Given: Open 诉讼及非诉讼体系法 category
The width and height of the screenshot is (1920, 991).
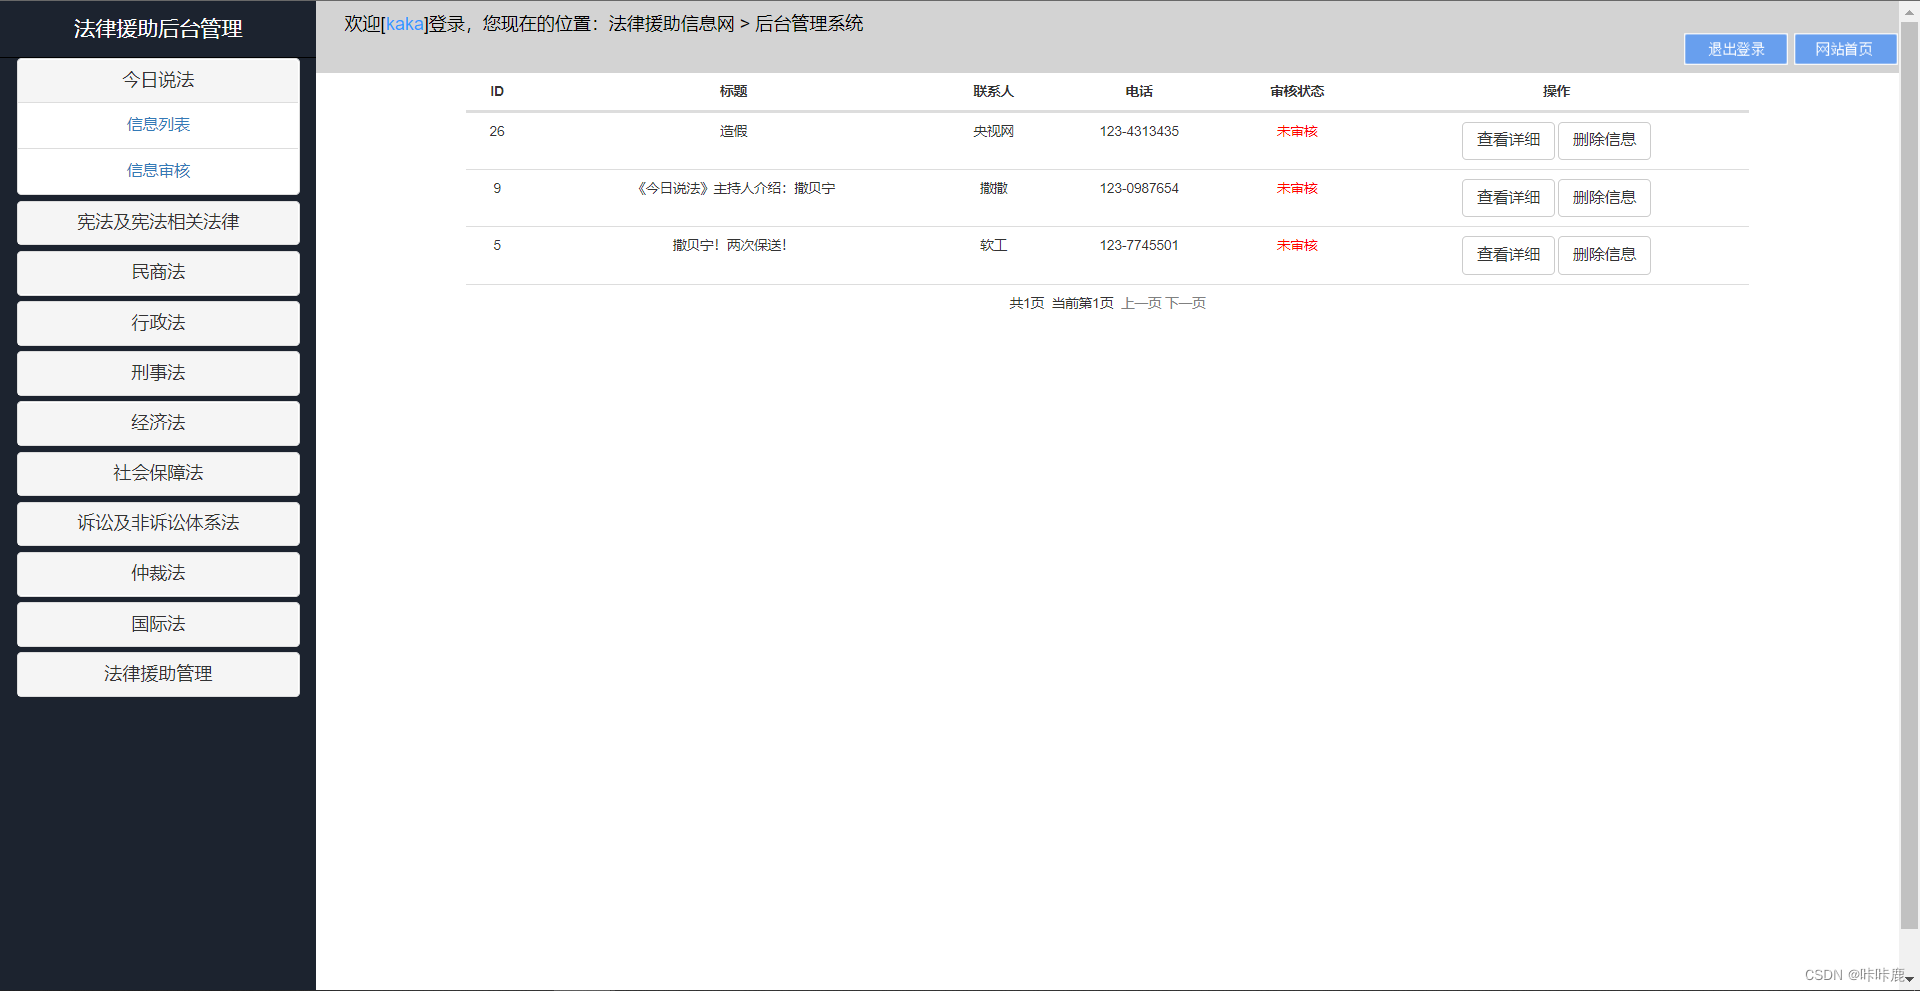Looking at the screenshot, I should pyautogui.click(x=157, y=523).
